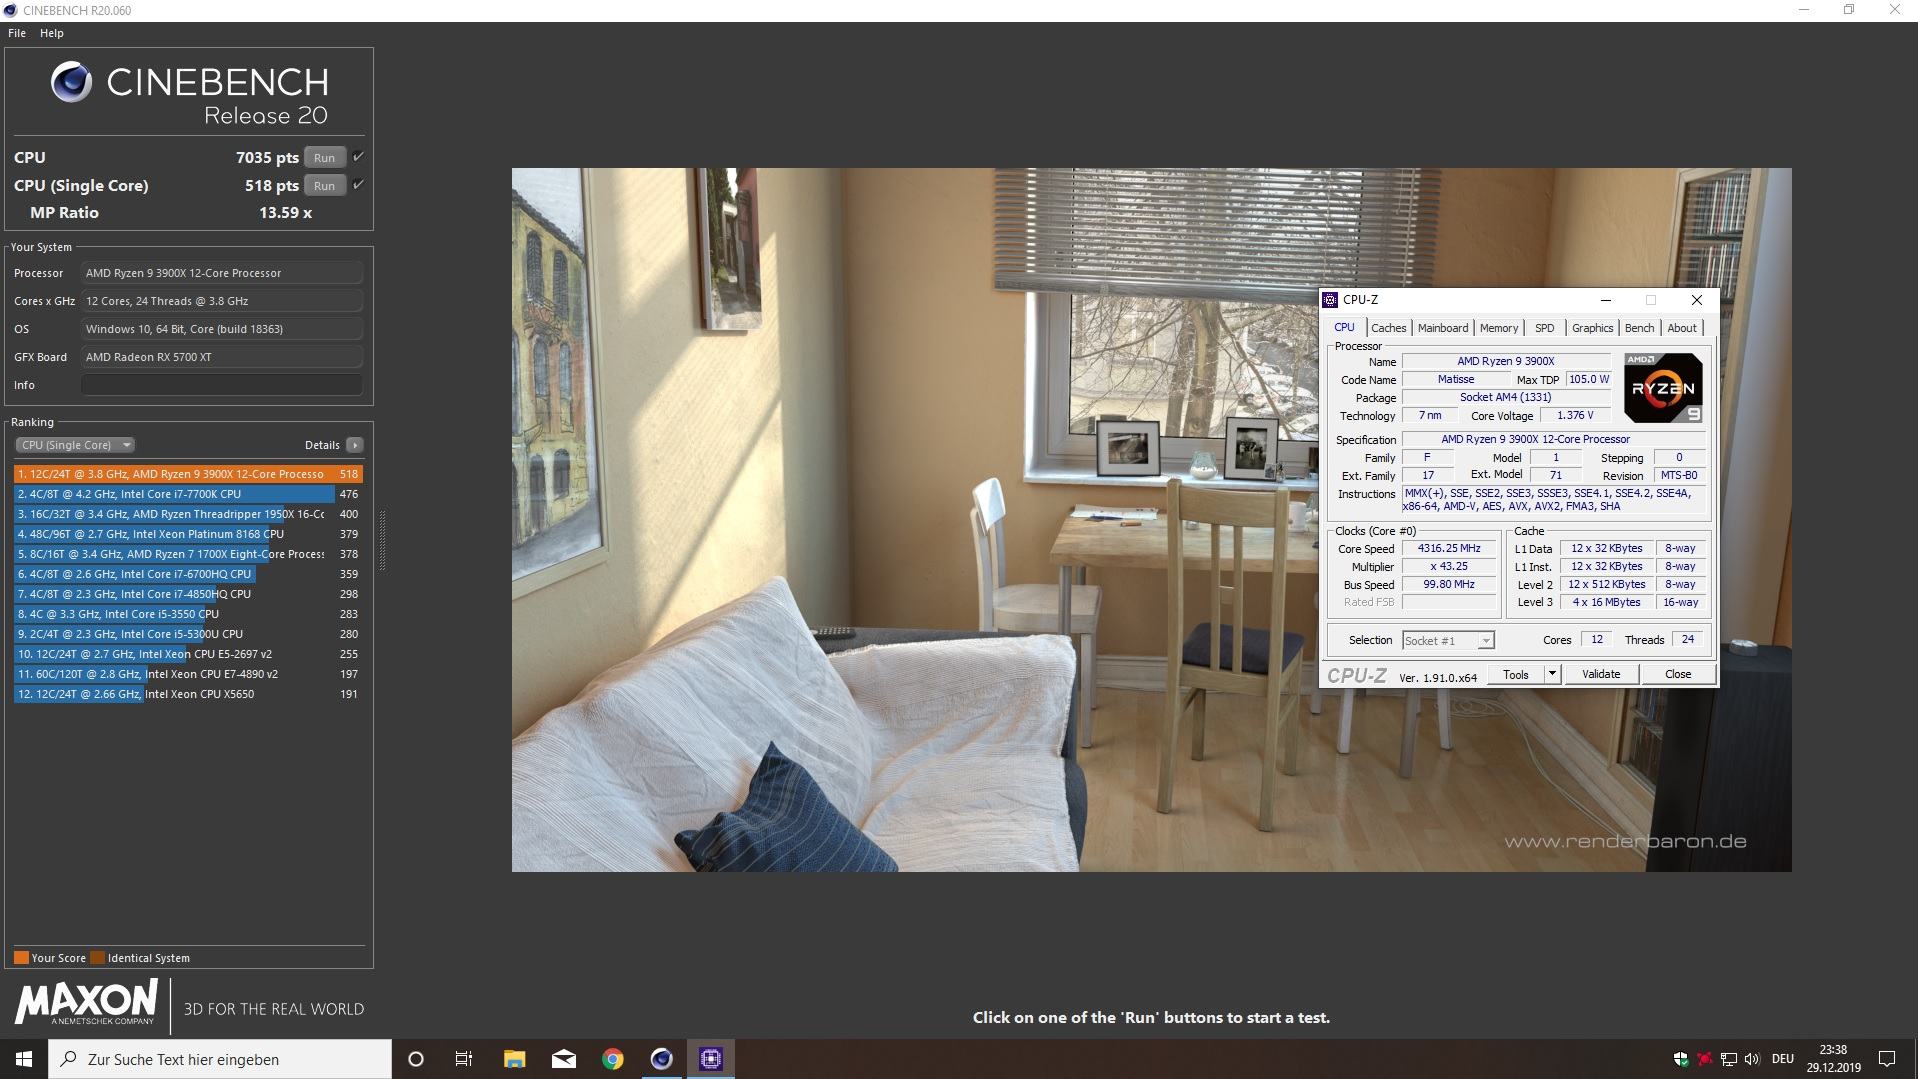Open the Windows Start menu
Viewport: 1918px width, 1079px height.
click(24, 1059)
